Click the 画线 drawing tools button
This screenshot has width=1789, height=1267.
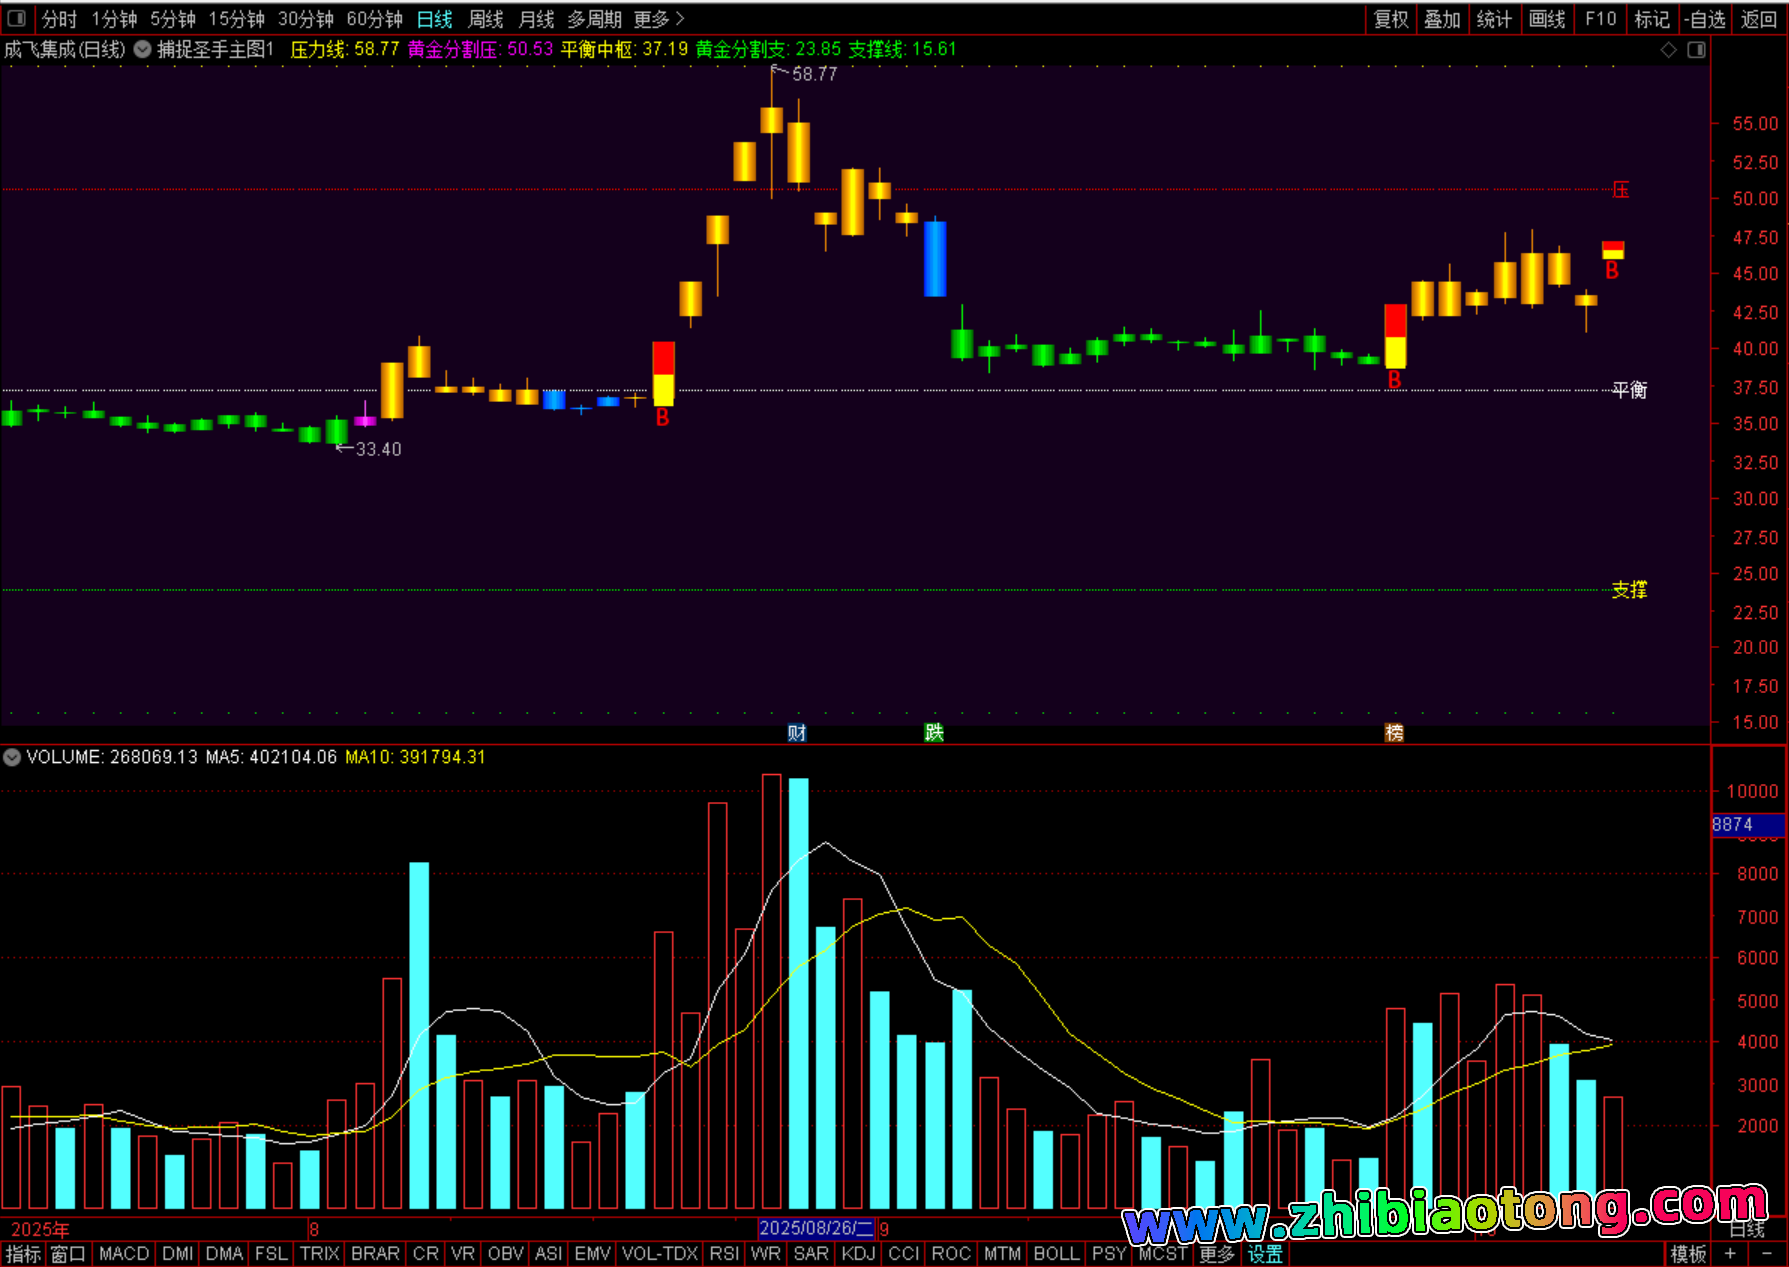[1546, 19]
